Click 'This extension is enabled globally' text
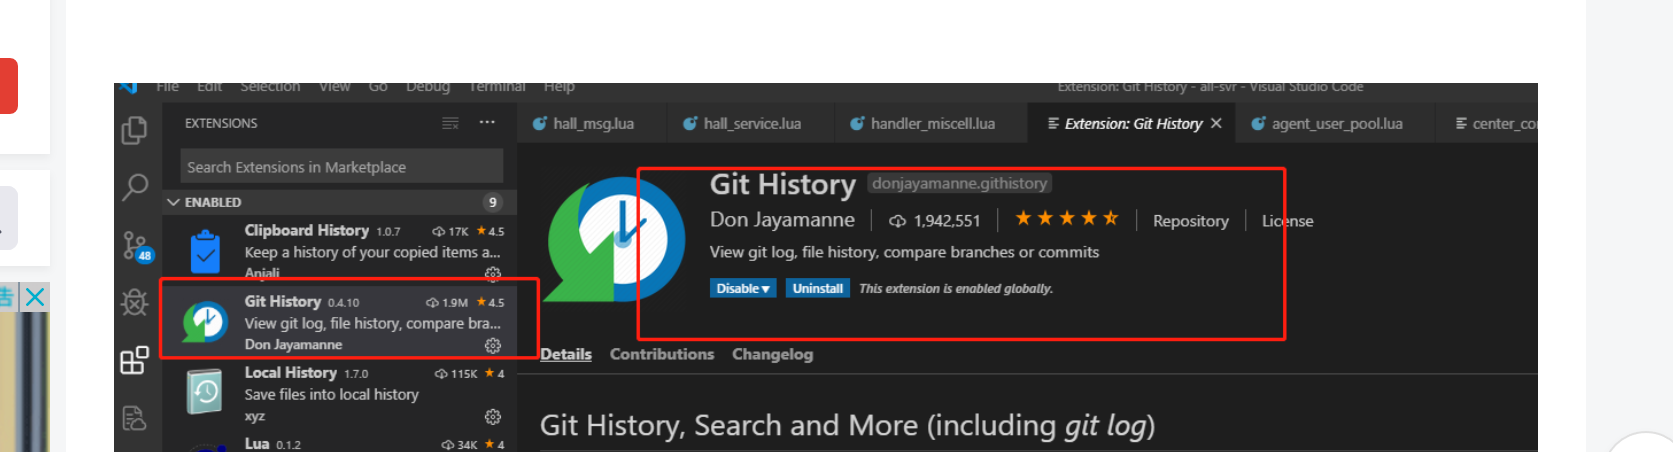This screenshot has height=452, width=1673. click(x=956, y=289)
